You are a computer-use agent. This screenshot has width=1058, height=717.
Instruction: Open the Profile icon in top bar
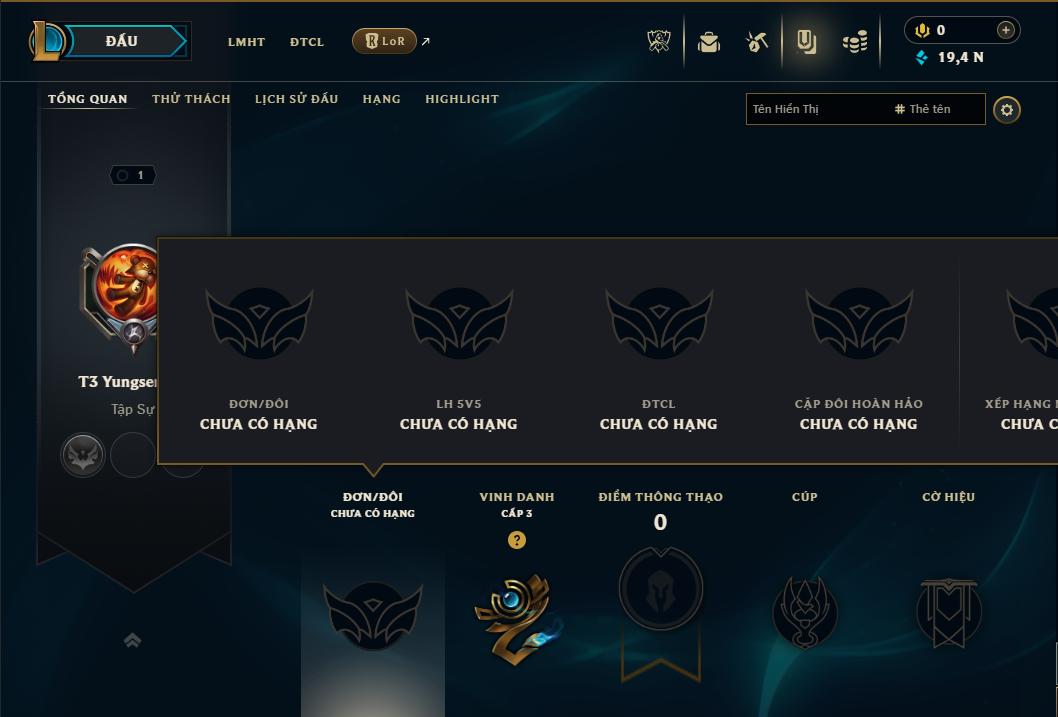(x=806, y=42)
